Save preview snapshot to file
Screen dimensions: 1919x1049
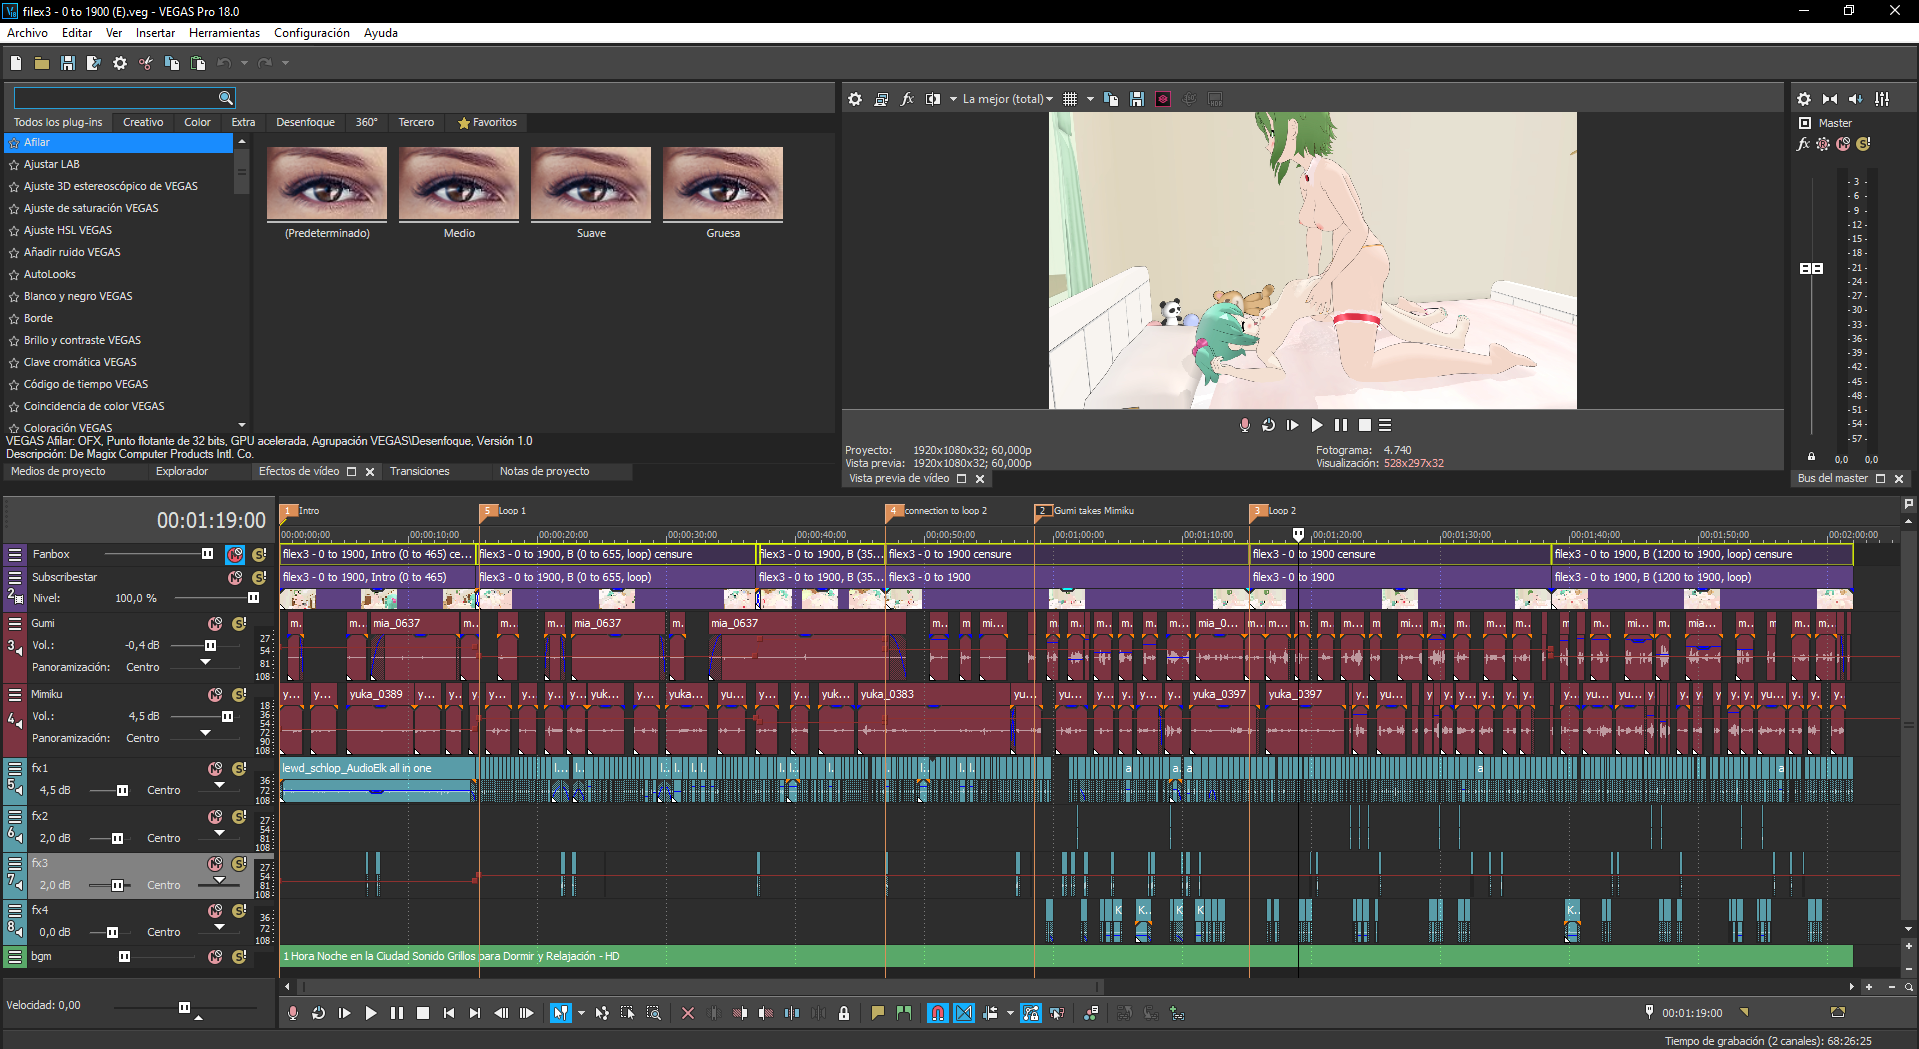coord(1137,99)
